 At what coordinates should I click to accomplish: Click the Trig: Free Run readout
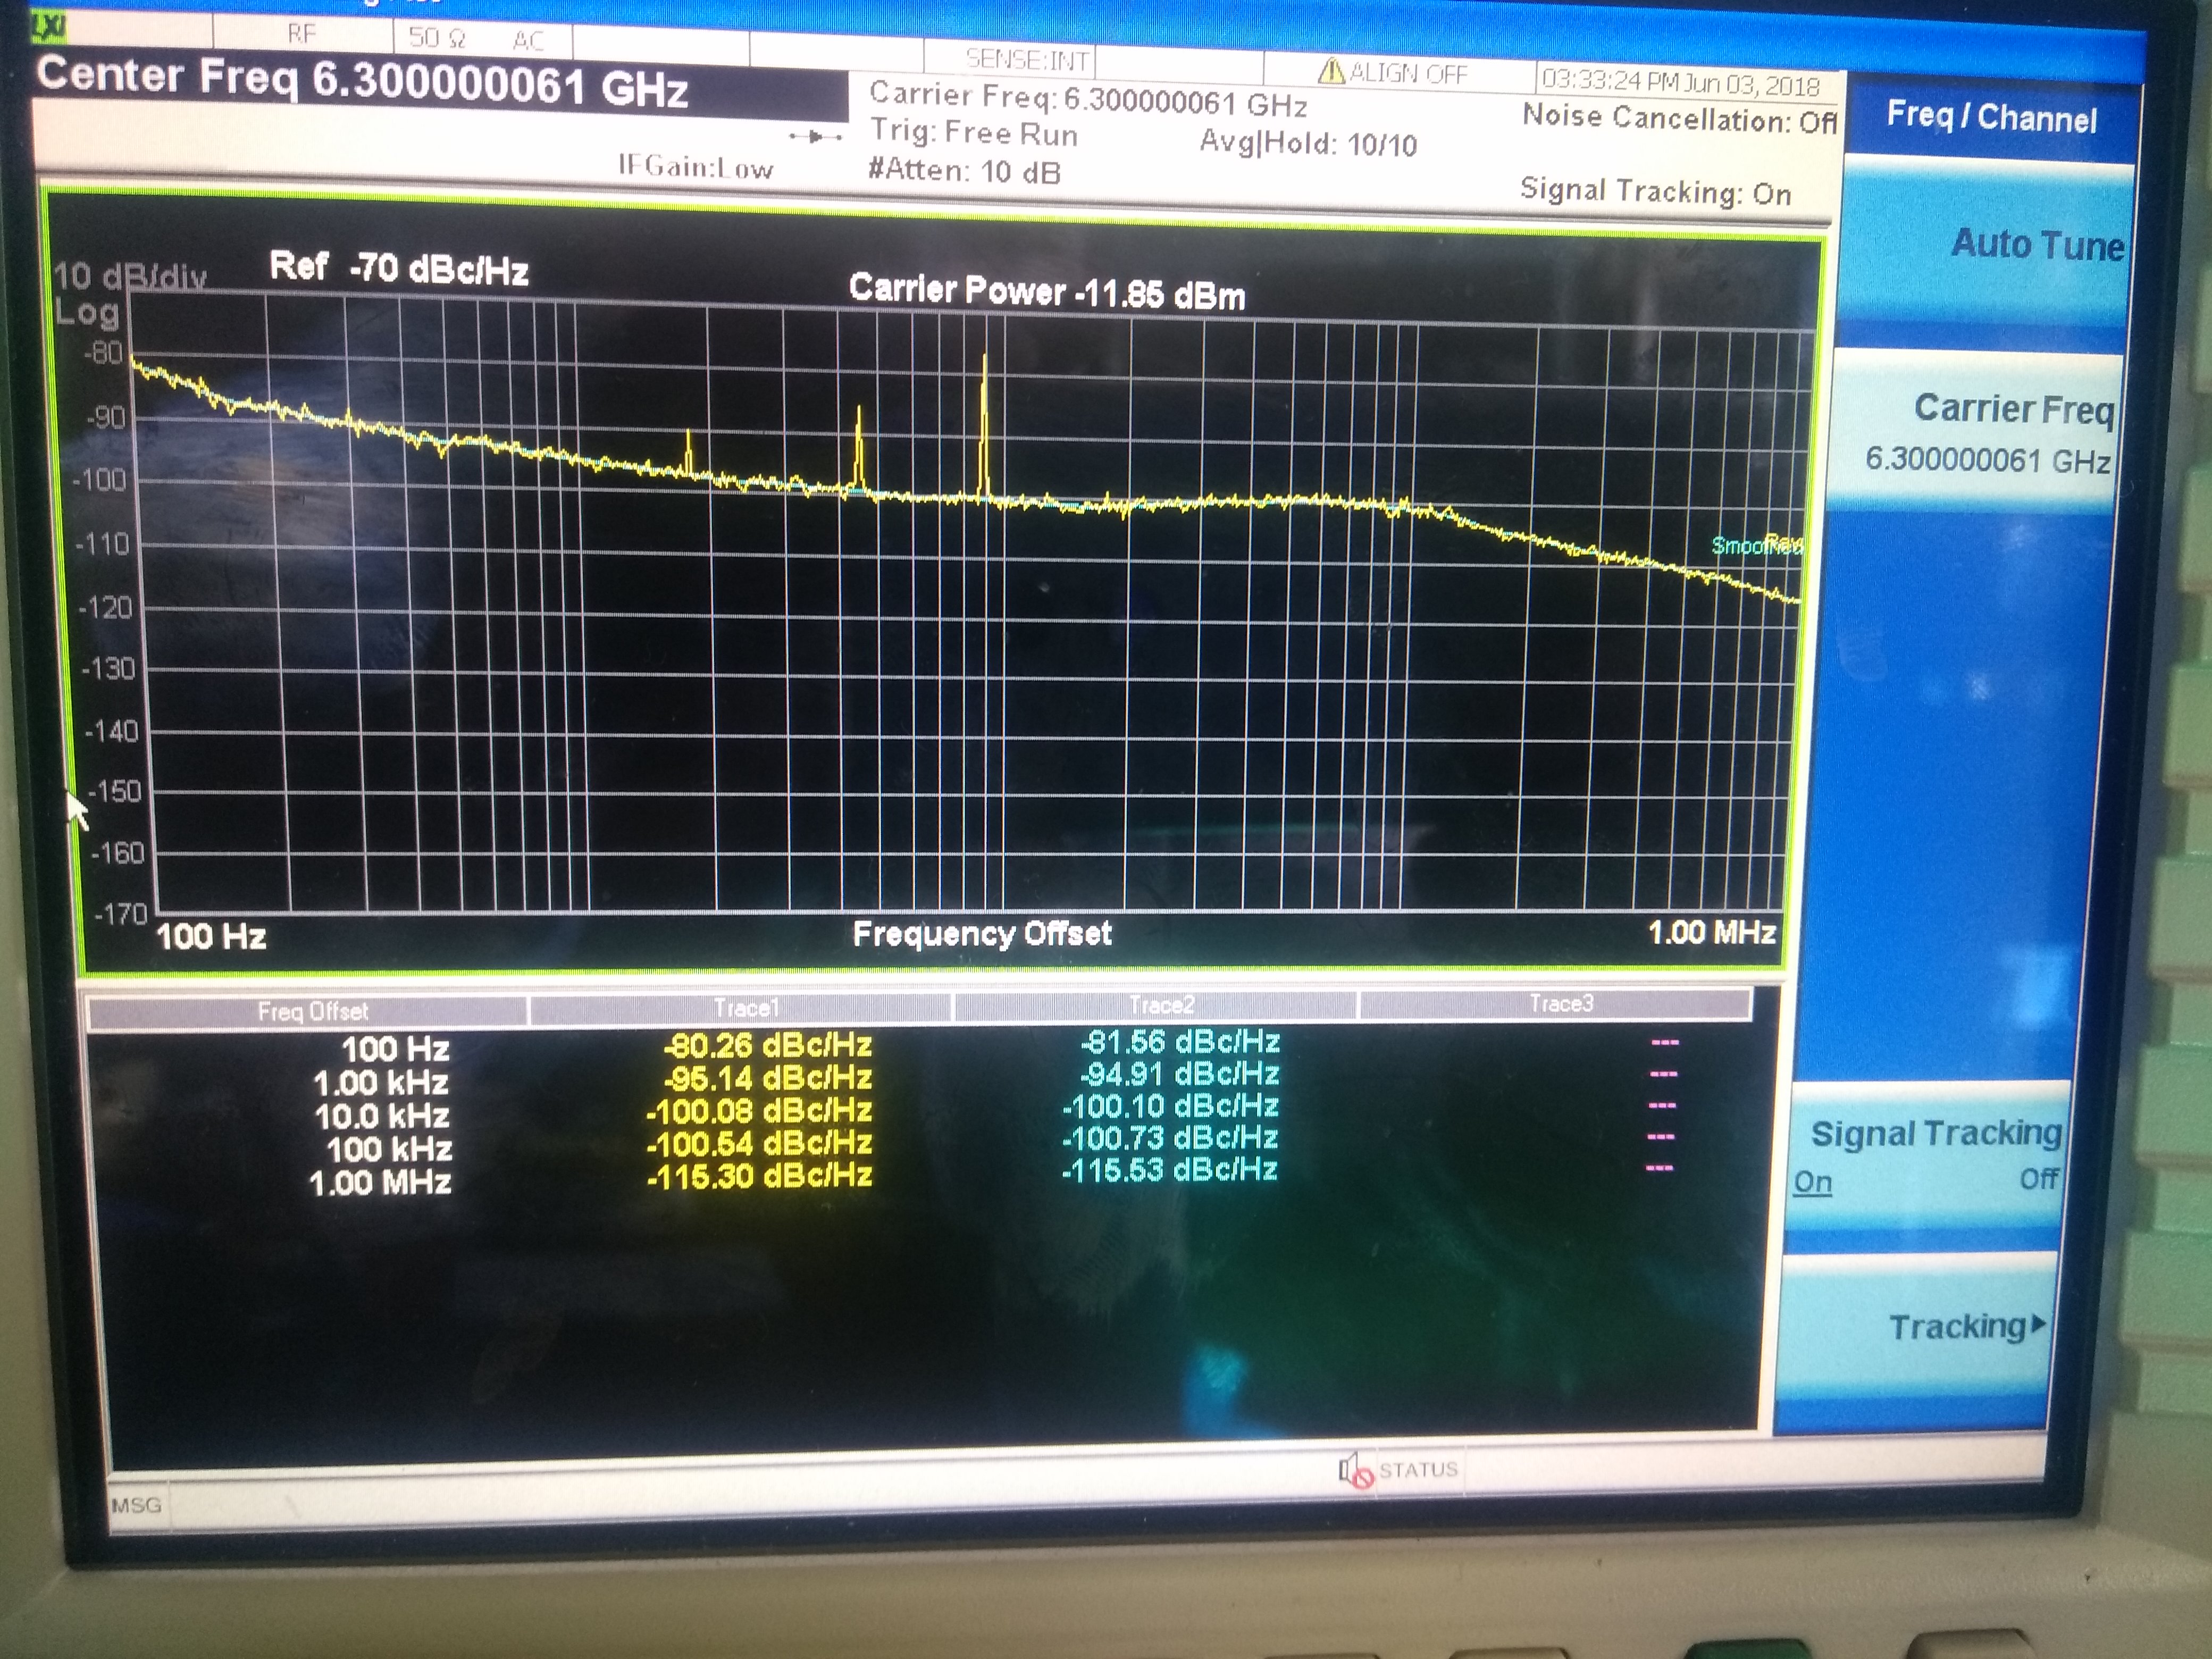[973, 132]
